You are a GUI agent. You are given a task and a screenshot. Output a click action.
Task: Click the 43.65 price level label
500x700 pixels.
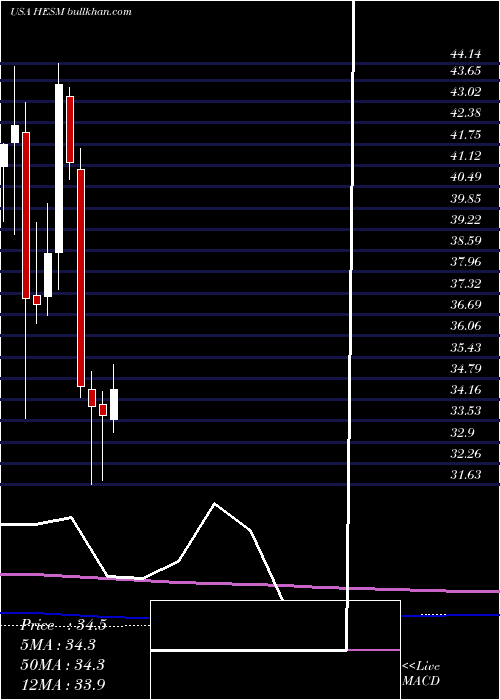click(x=466, y=70)
